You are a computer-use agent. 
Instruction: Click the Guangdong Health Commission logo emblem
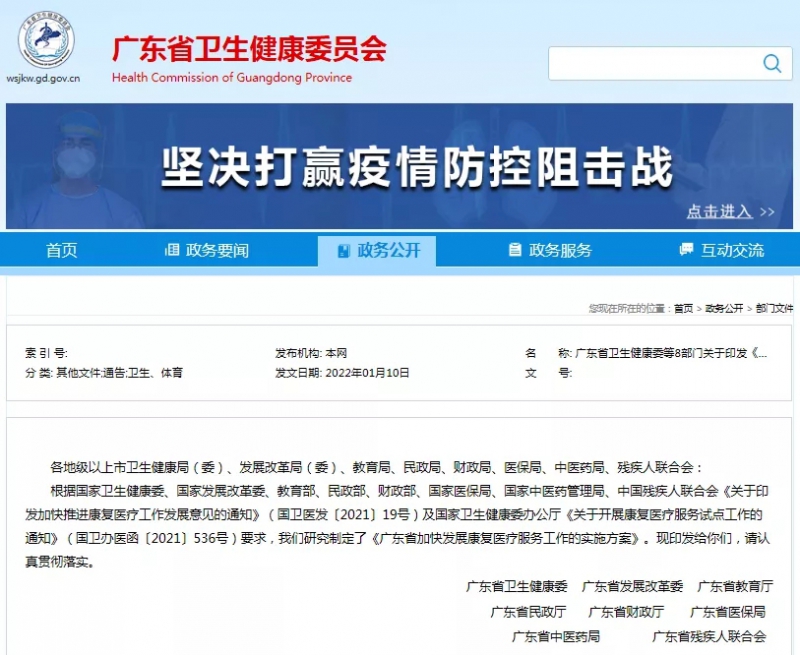coord(45,40)
